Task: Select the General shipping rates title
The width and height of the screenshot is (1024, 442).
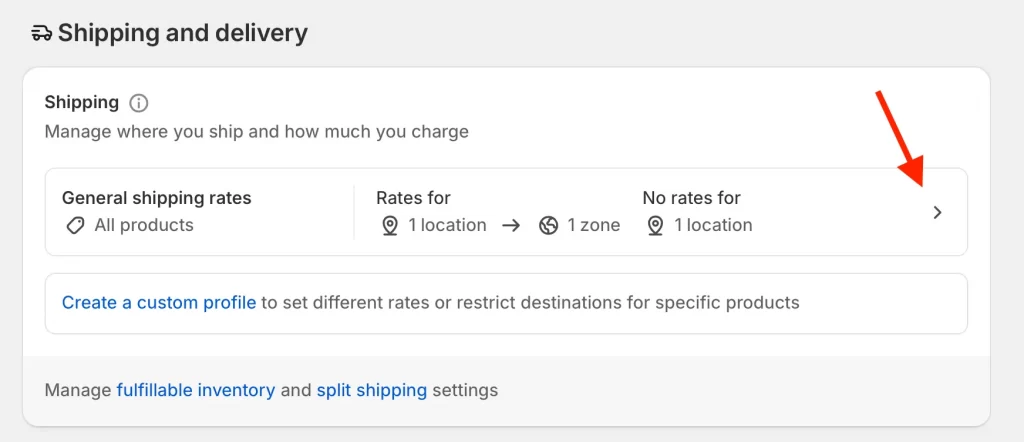Action: 157,198
